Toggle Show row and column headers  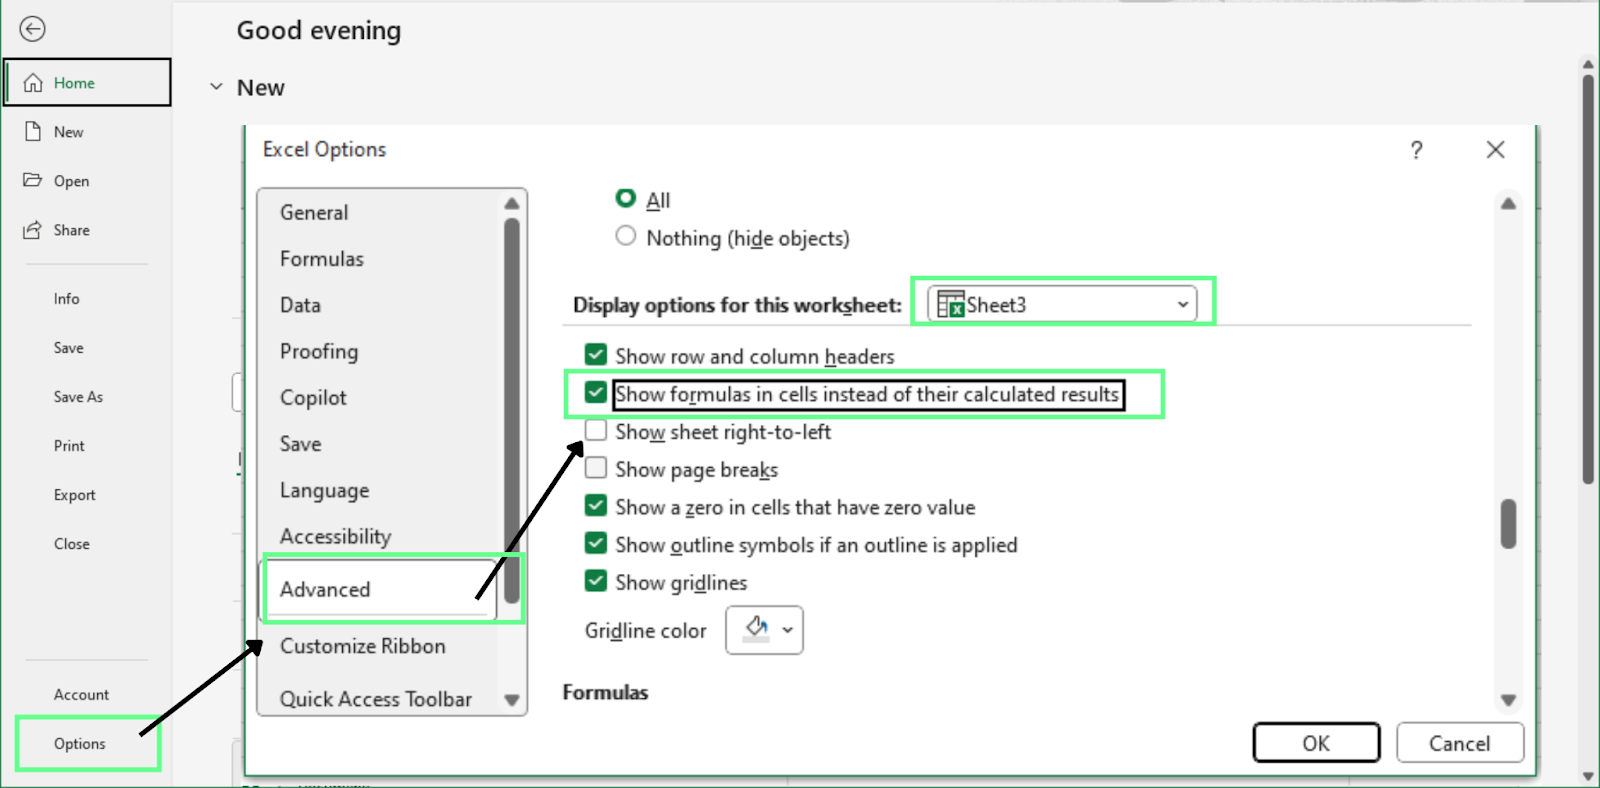(596, 354)
